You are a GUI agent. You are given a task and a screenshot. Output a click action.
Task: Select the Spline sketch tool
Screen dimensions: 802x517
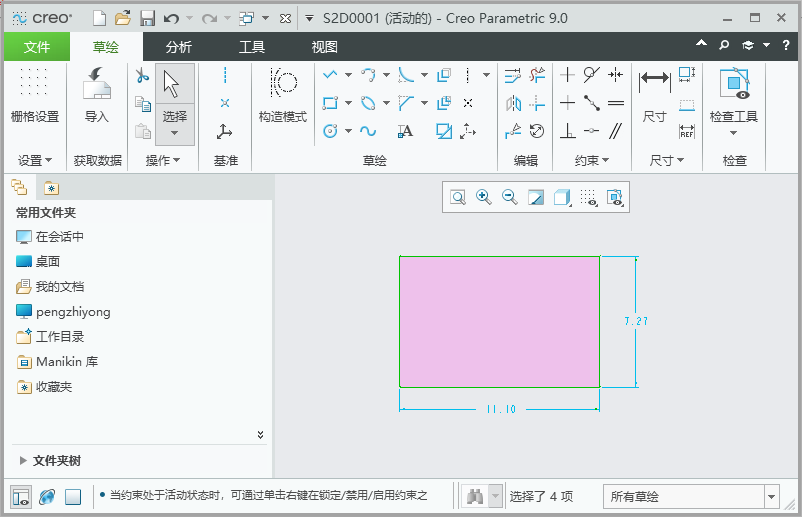click(368, 131)
